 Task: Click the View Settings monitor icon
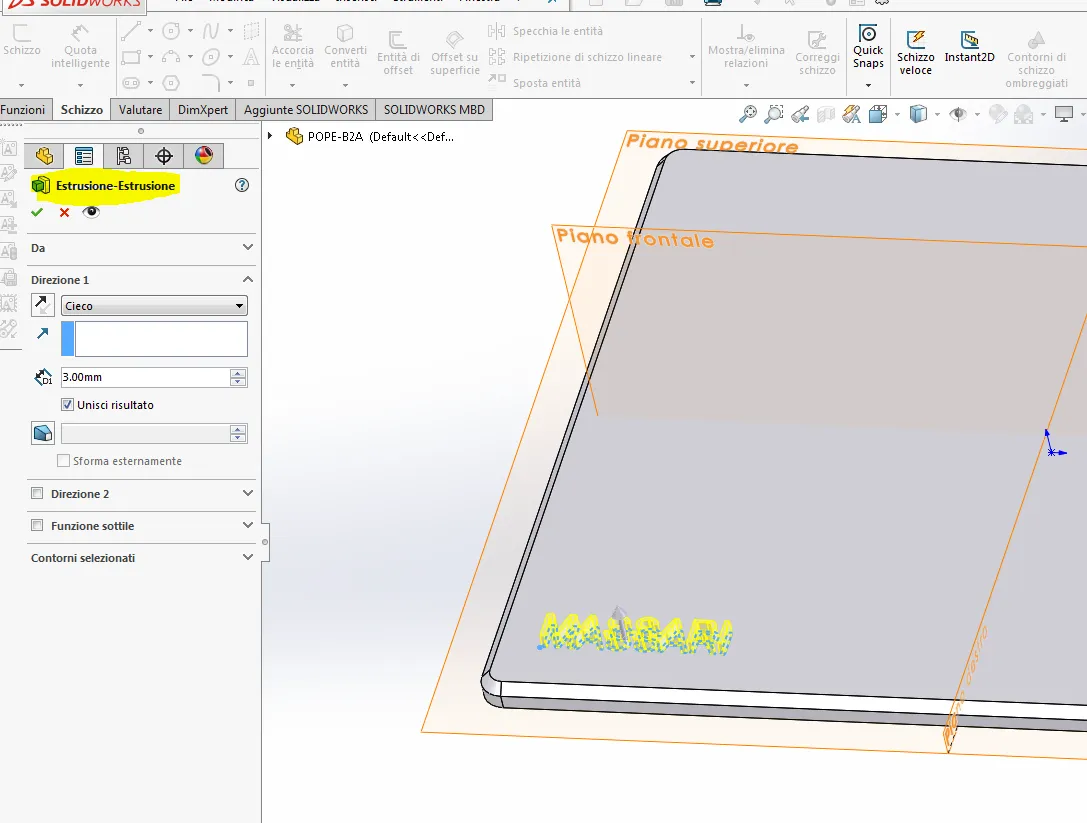[1063, 114]
